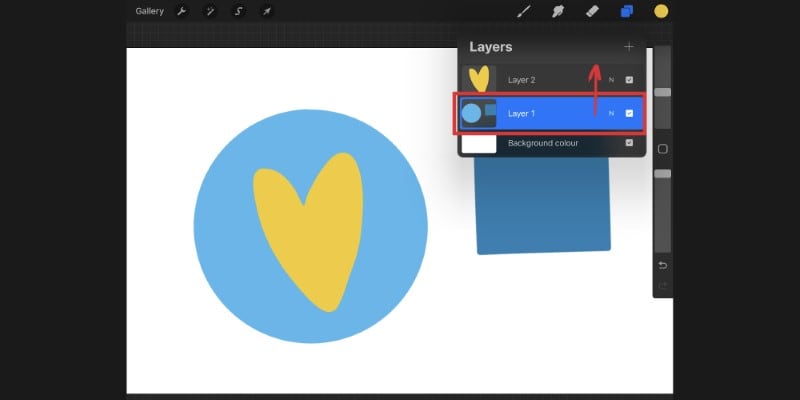Image resolution: width=800 pixels, height=400 pixels.
Task: Tap the square modify button on sidebar
Action: click(x=663, y=149)
